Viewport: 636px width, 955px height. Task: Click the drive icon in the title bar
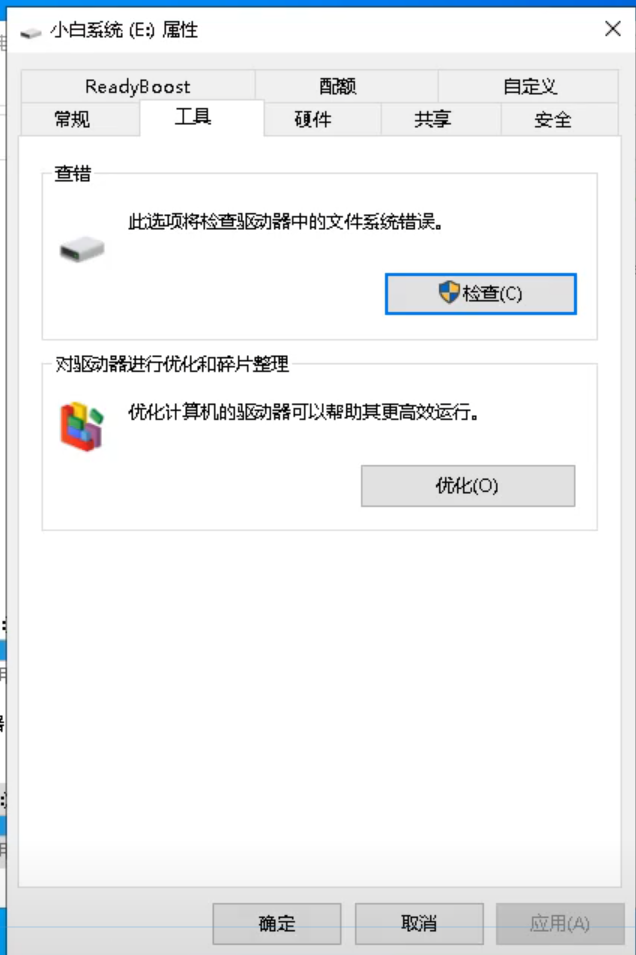pos(30,33)
